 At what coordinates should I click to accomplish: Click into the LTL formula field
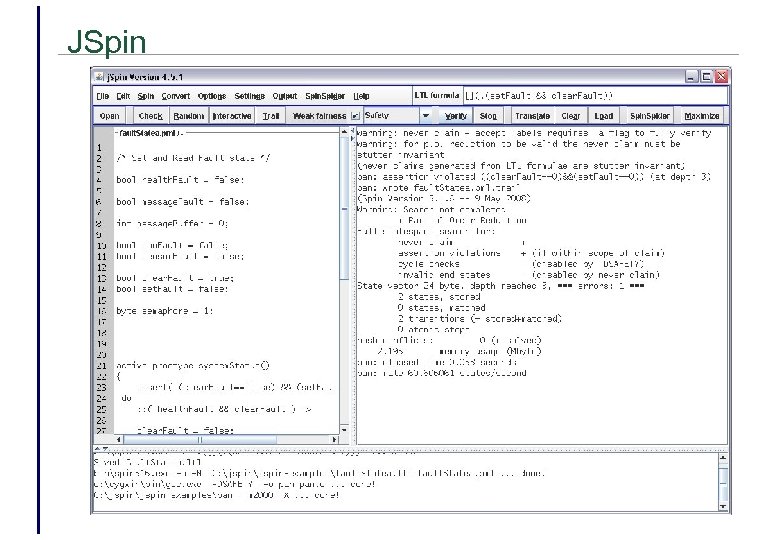[595, 95]
